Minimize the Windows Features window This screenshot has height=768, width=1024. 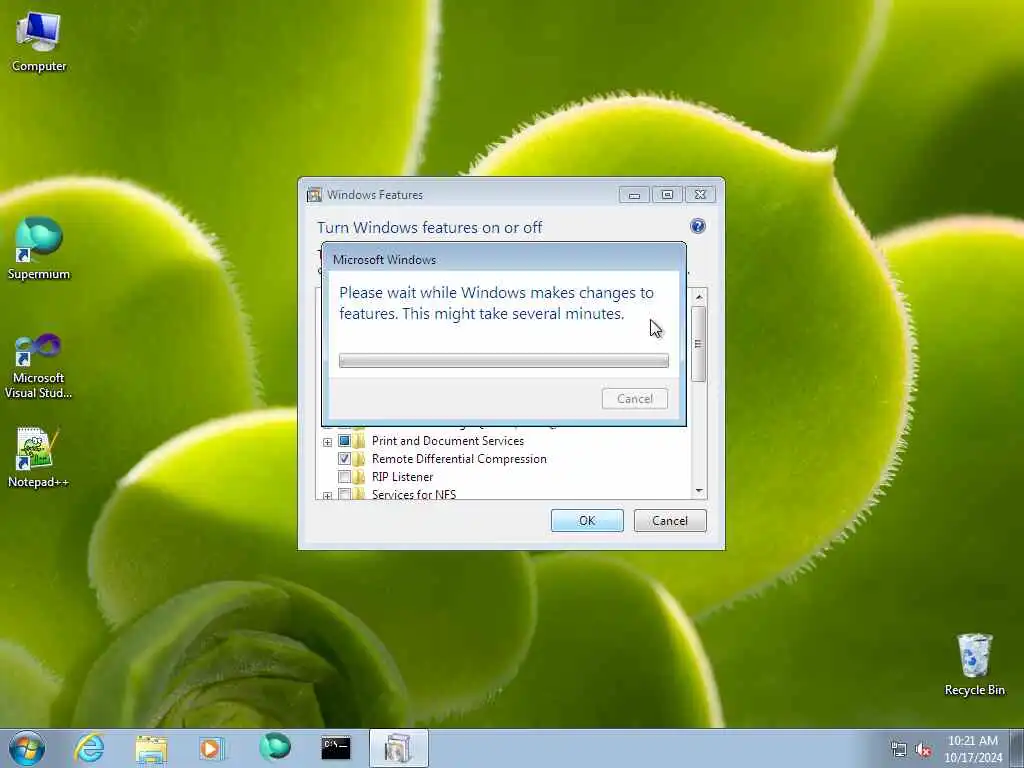click(634, 195)
